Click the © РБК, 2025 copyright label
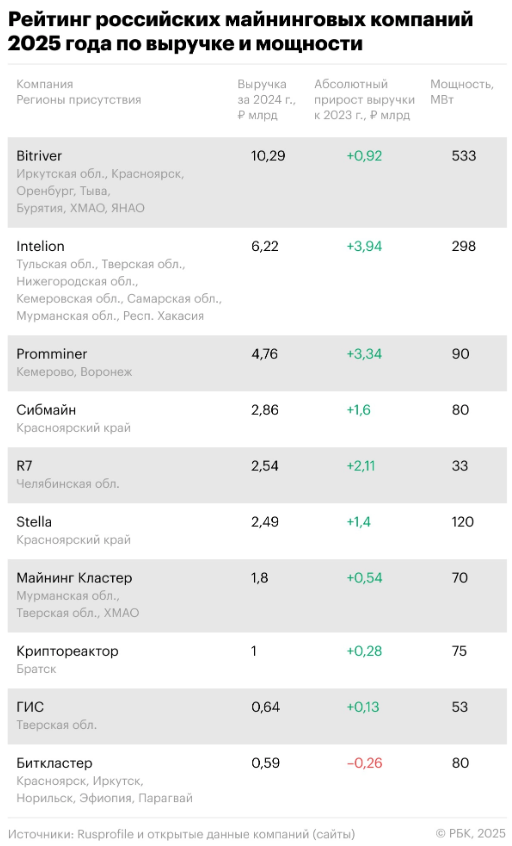This screenshot has width=512, height=846. tap(471, 834)
